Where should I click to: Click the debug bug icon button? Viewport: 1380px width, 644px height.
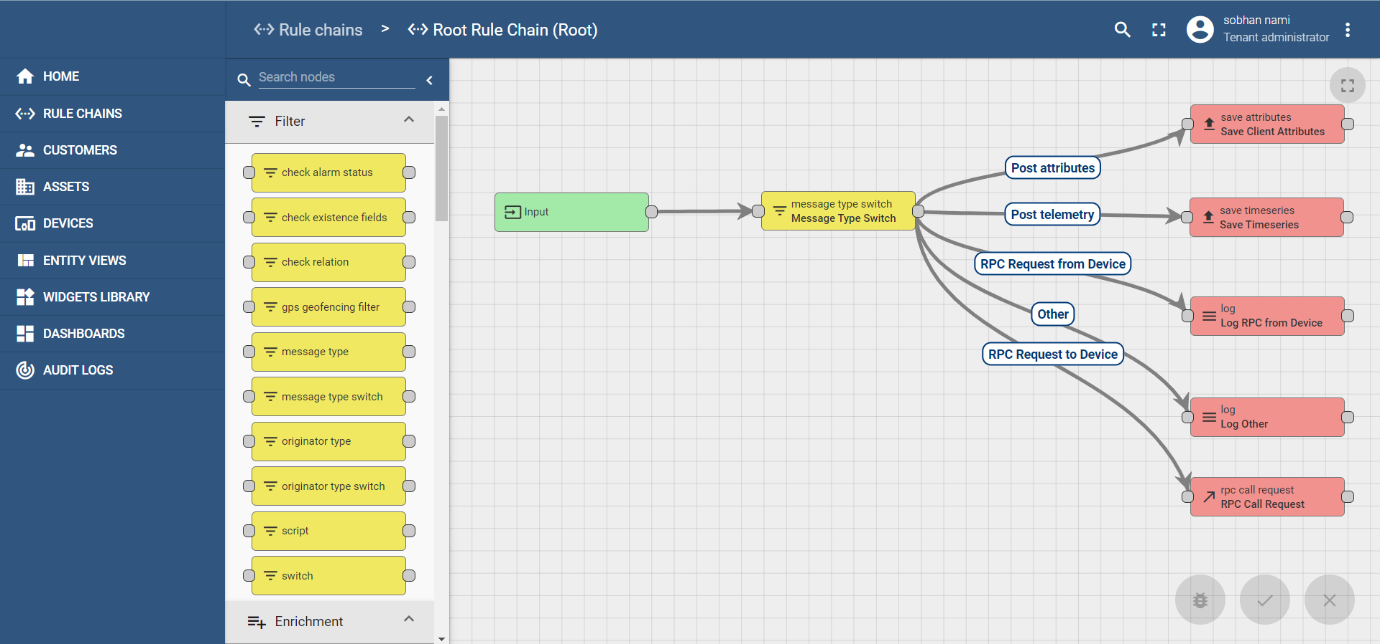[x=1200, y=600]
